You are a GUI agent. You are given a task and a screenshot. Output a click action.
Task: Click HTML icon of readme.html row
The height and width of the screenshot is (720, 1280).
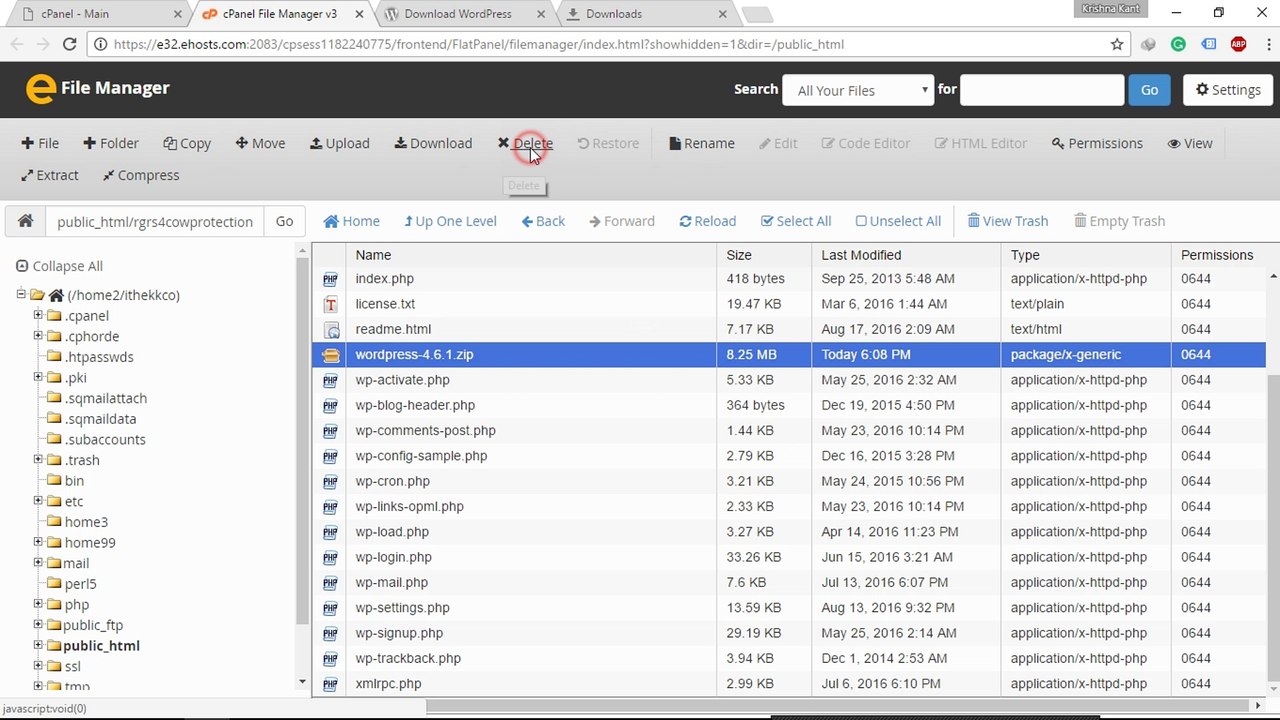point(330,329)
